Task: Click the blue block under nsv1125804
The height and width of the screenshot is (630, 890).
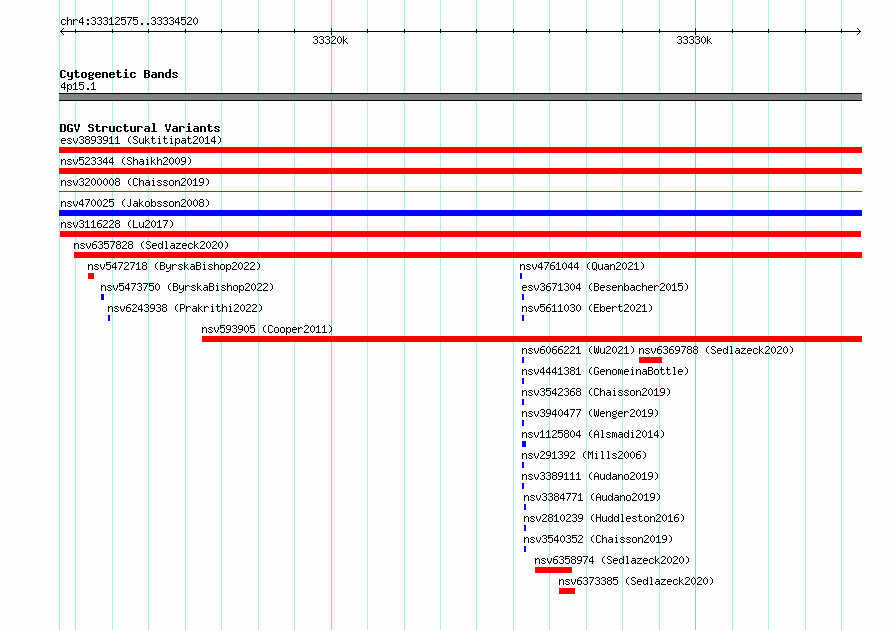Action: click(x=524, y=444)
